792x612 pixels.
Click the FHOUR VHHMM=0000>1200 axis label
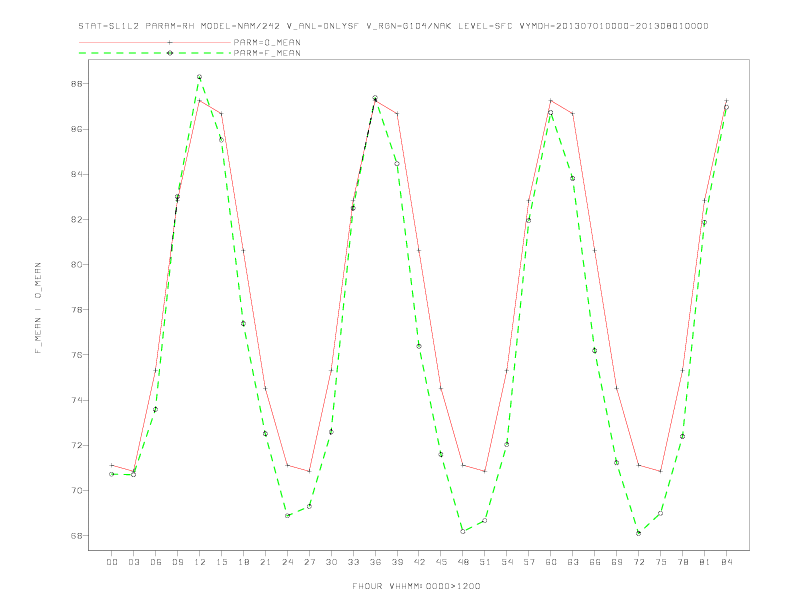(x=416, y=586)
